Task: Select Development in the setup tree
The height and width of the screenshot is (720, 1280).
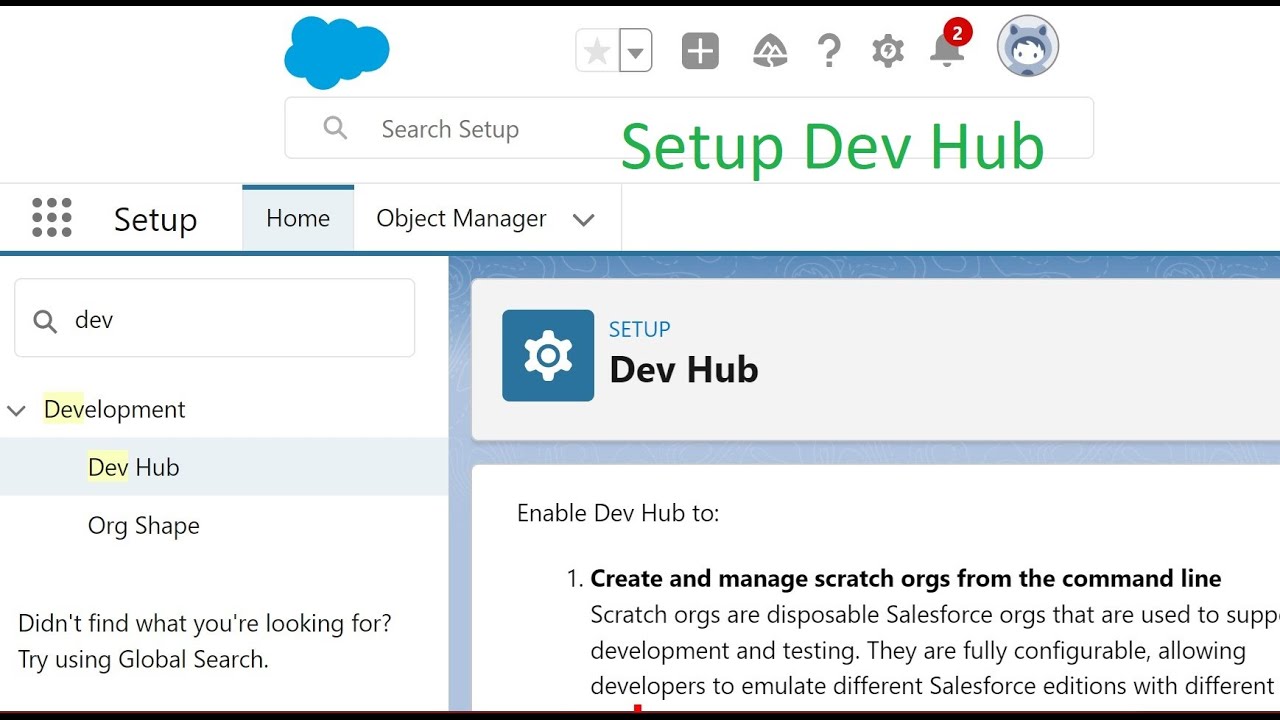Action: tap(115, 409)
